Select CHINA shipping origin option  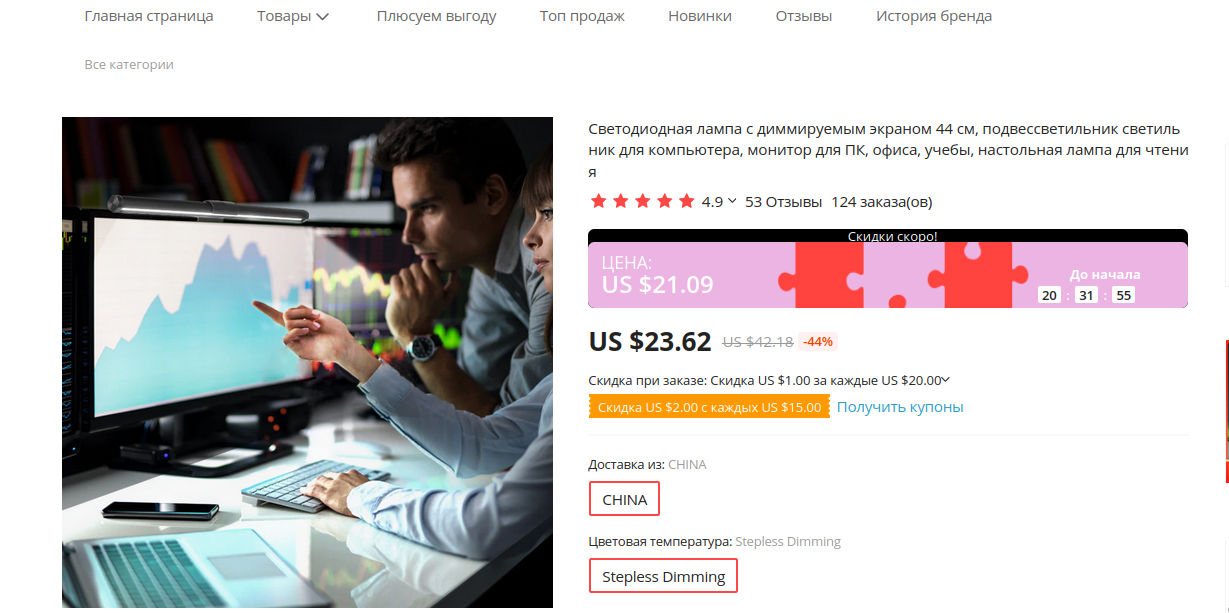[625, 499]
